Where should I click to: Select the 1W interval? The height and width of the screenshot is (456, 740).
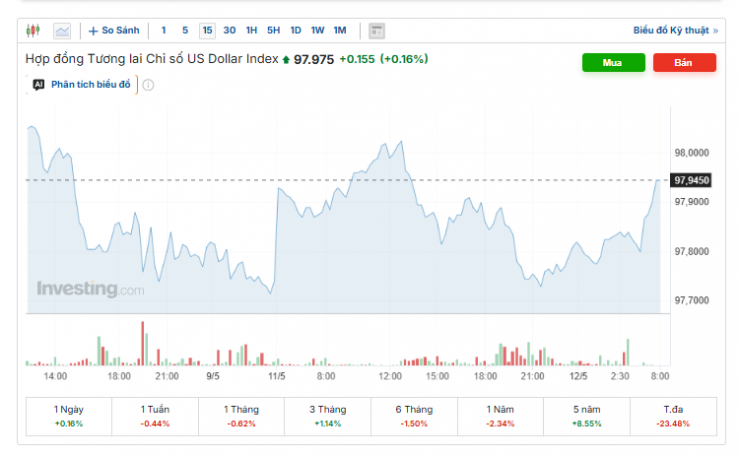318,31
